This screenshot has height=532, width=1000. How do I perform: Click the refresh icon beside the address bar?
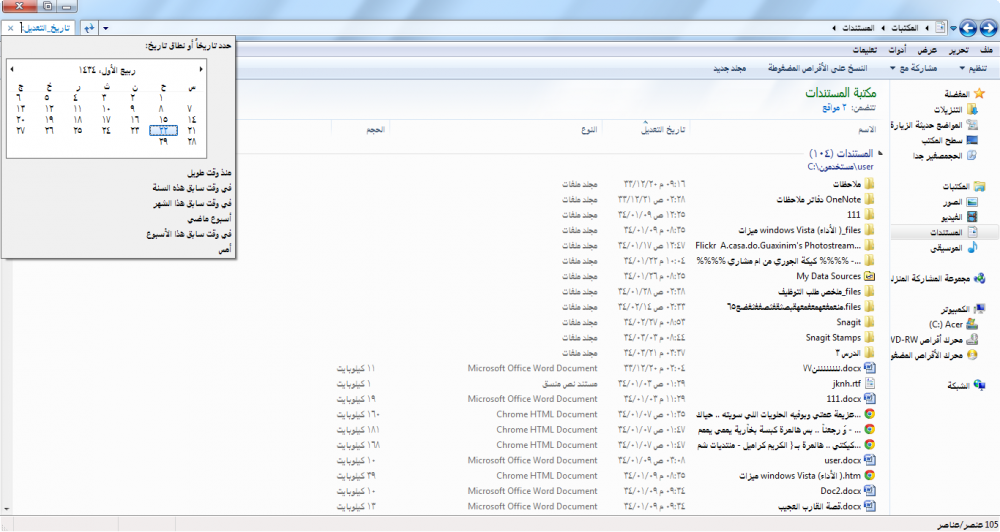click(90, 28)
